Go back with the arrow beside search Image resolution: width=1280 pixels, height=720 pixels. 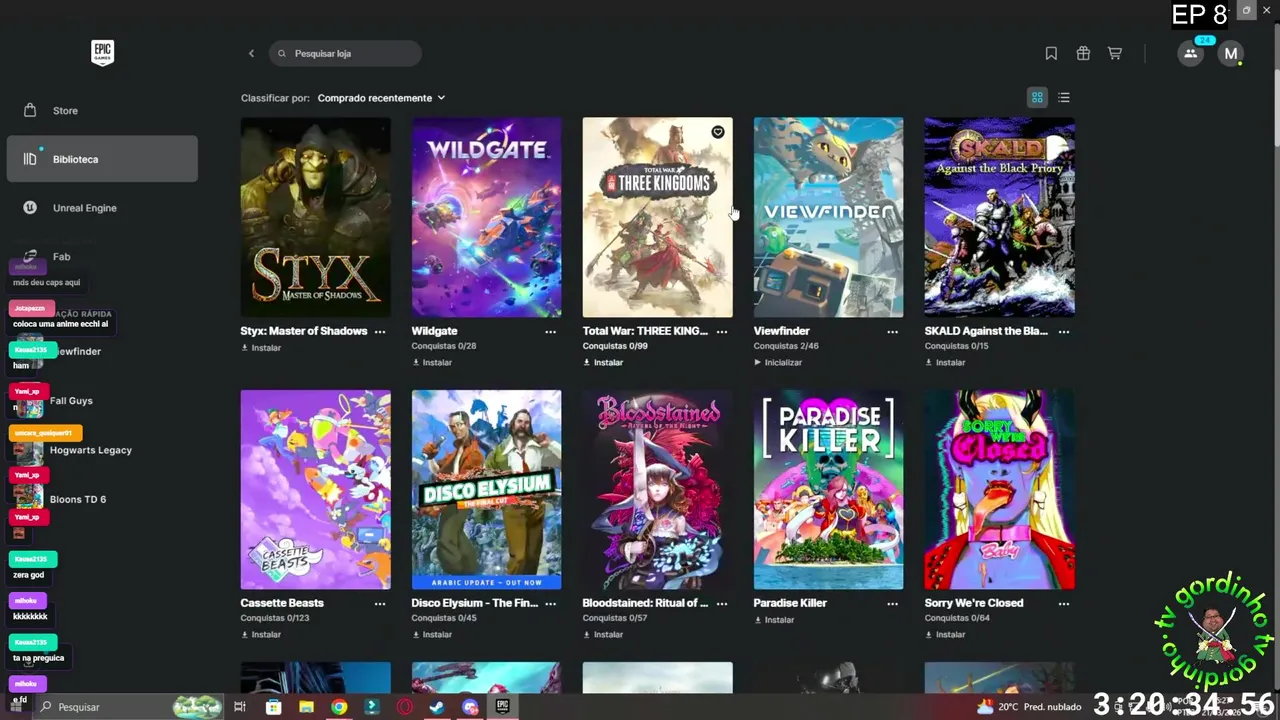tap(251, 54)
